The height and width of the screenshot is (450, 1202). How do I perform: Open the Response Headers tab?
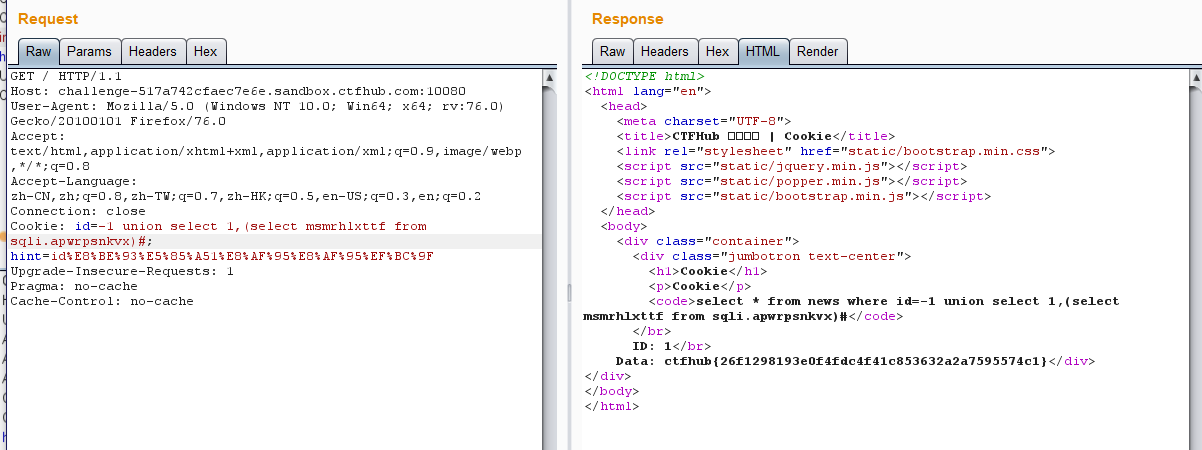[665, 52]
